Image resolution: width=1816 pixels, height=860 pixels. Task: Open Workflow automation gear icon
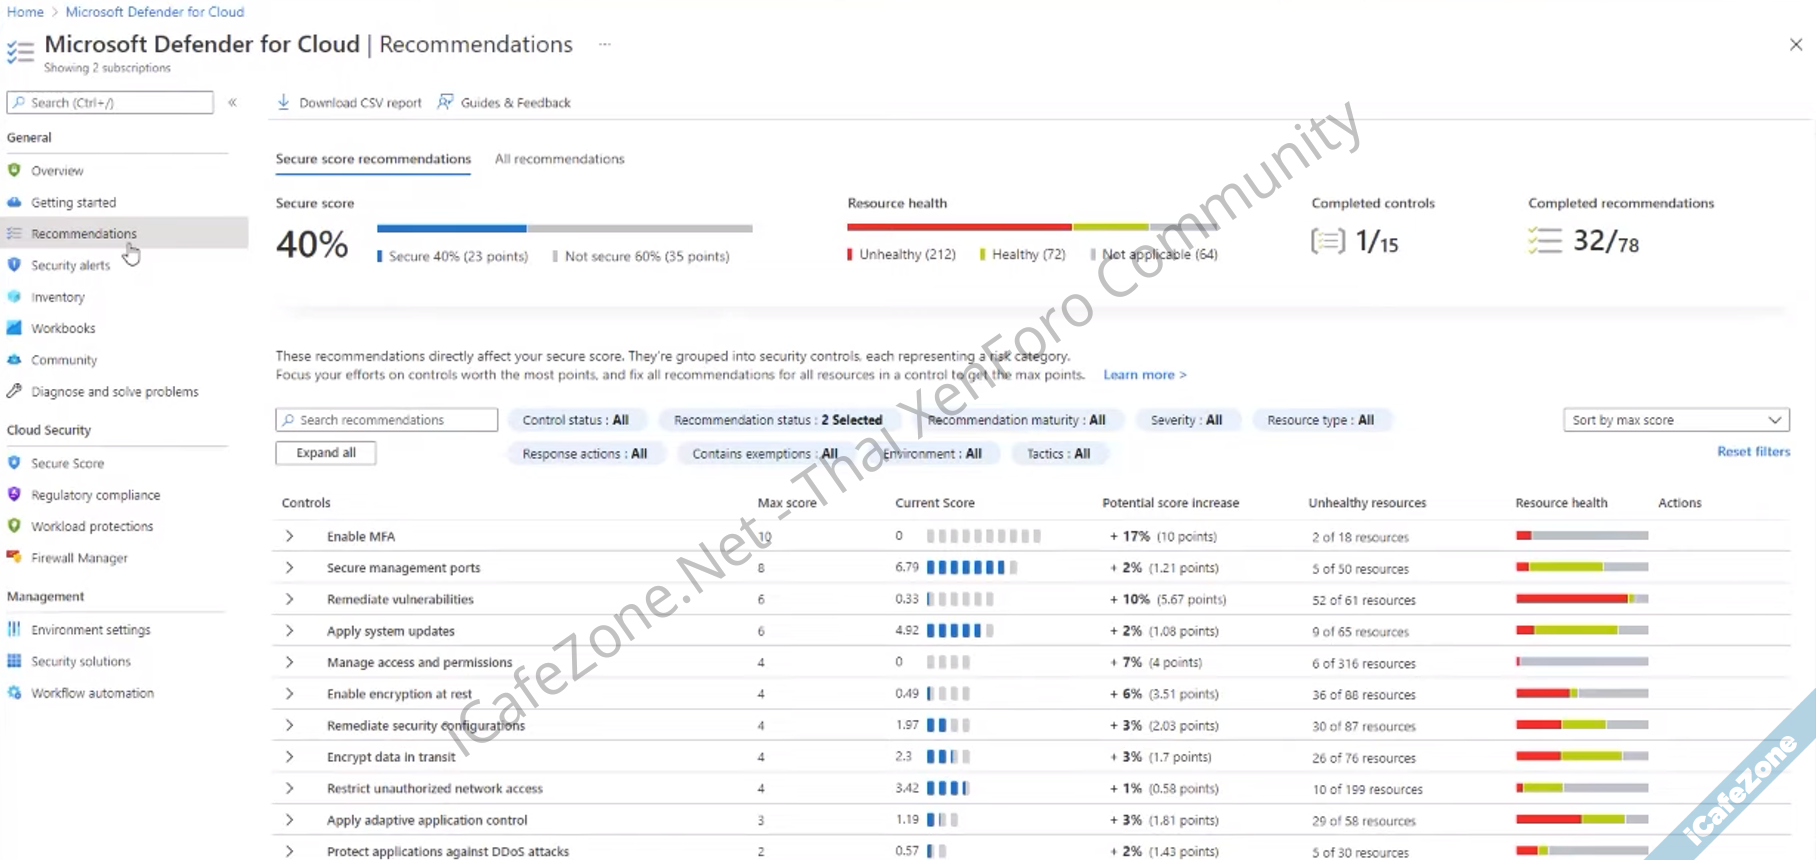pyautogui.click(x=14, y=693)
